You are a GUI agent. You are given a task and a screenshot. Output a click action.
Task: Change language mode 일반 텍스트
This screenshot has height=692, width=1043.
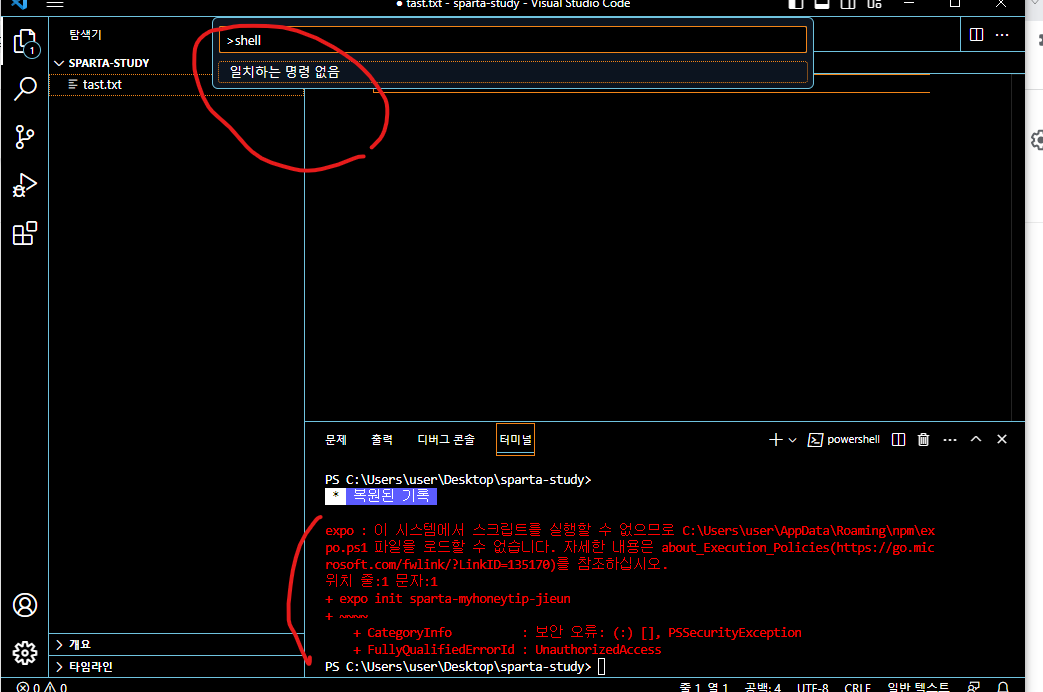tap(918, 687)
